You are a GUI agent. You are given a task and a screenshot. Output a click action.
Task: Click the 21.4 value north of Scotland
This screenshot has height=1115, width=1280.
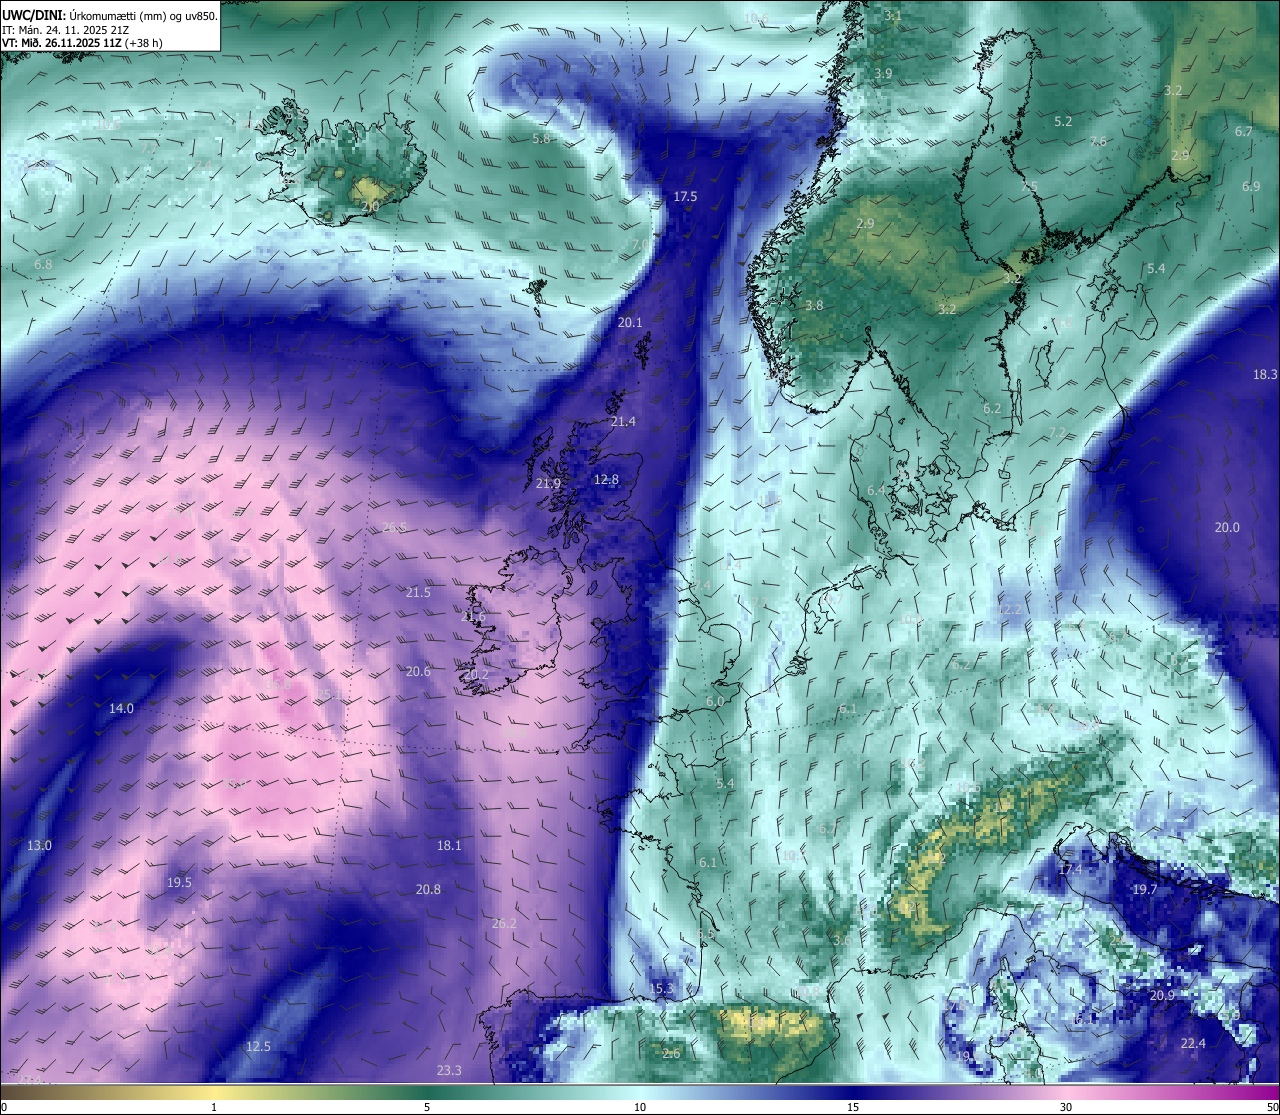coord(623,422)
